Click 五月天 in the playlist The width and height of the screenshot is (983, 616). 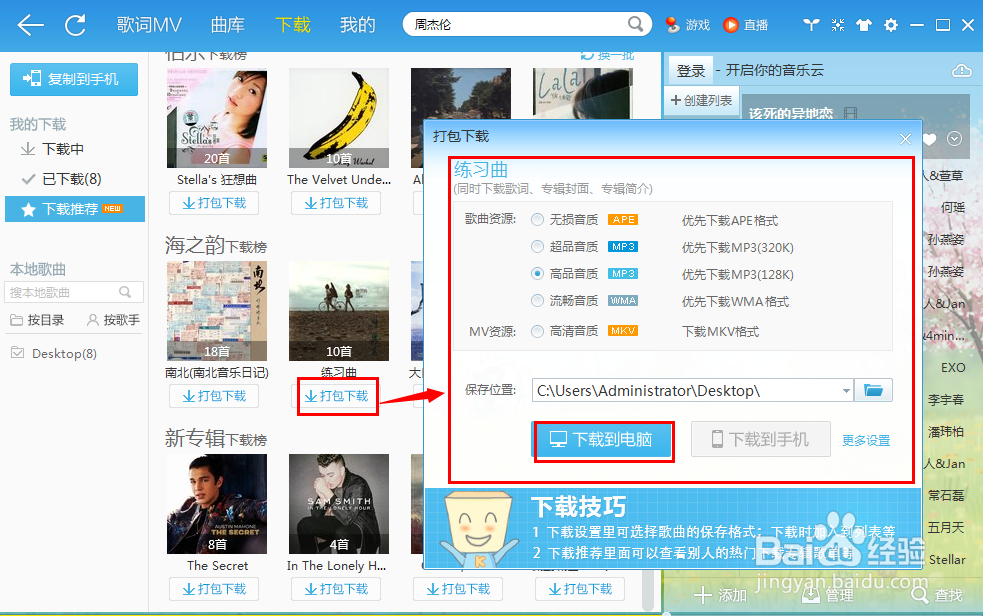point(946,528)
